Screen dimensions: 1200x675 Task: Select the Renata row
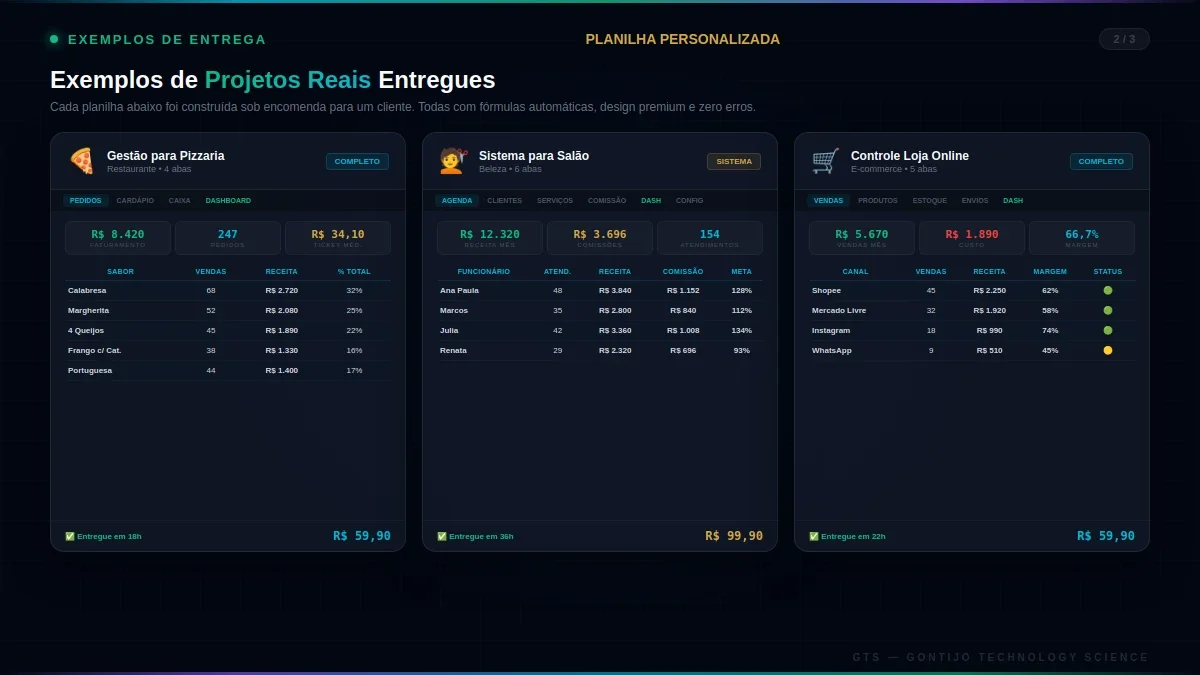point(600,350)
